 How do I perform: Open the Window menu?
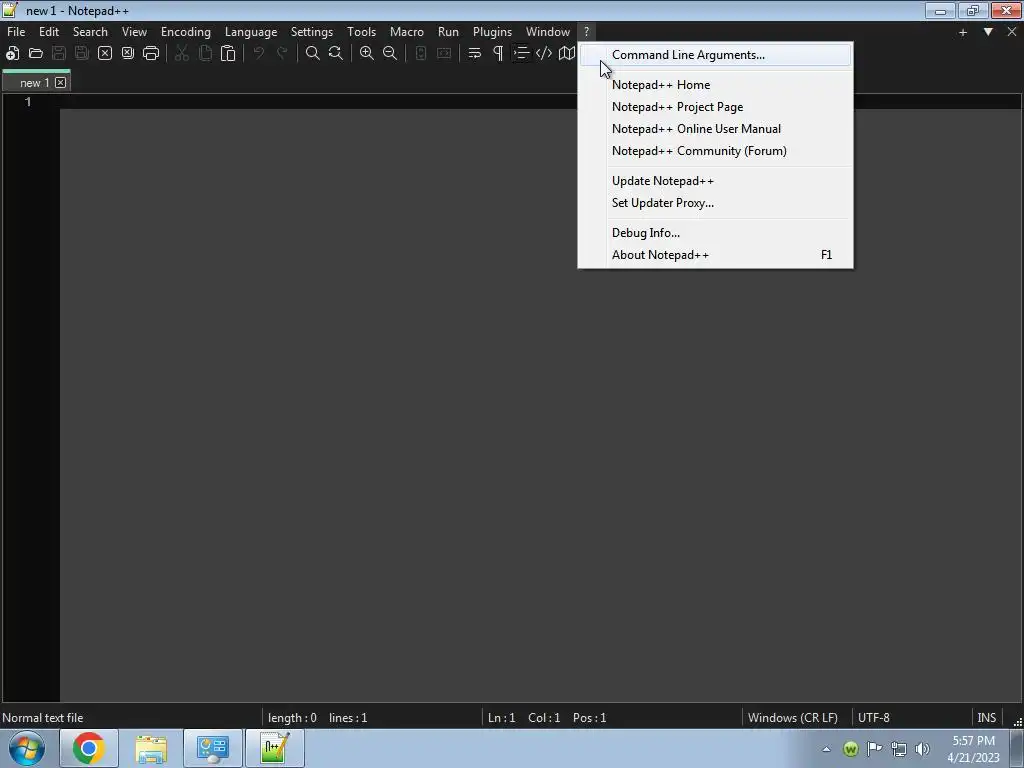(x=548, y=32)
